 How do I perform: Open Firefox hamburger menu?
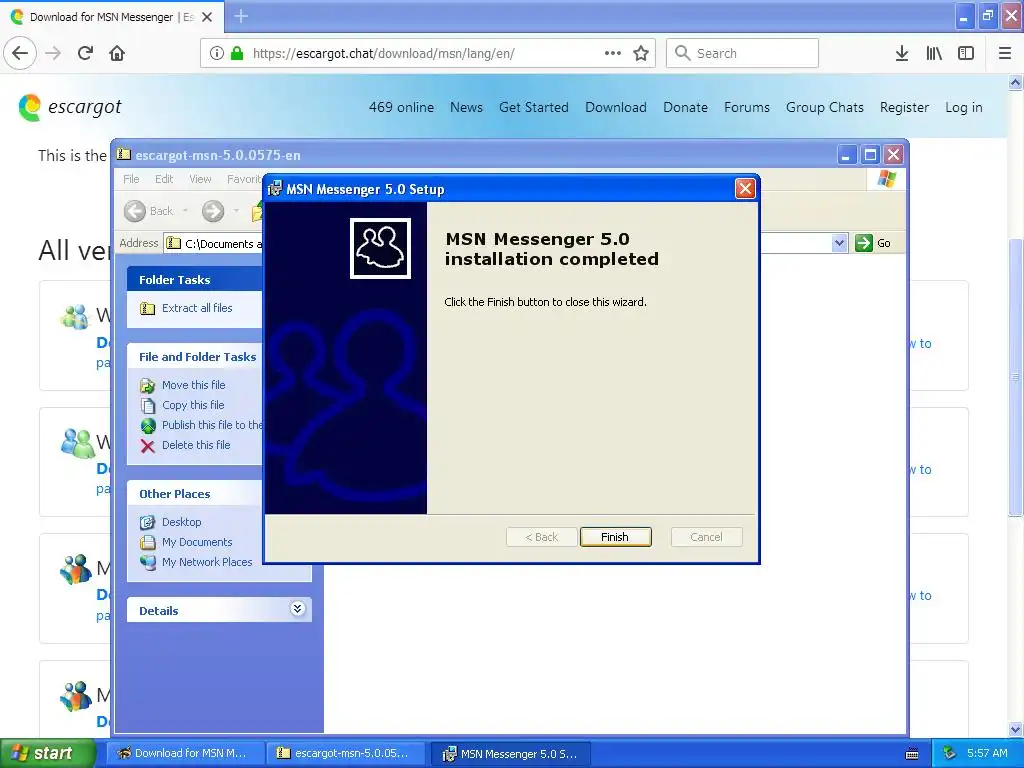[x=1005, y=53]
